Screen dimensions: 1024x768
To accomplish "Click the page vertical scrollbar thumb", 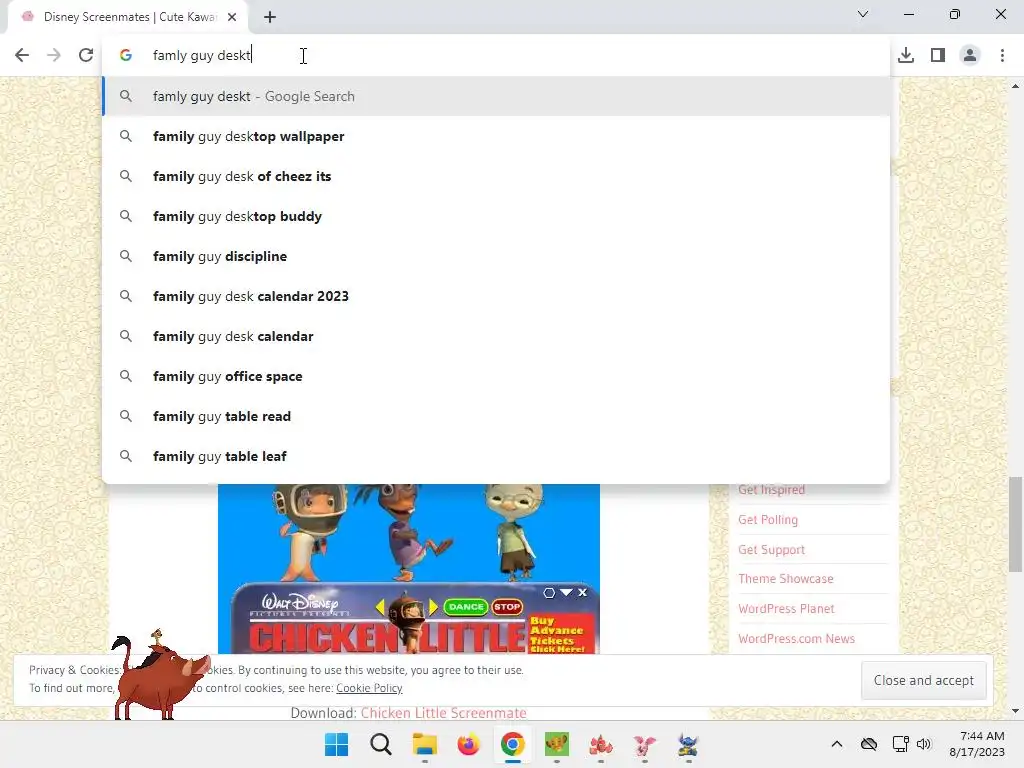I will coord(1015,524).
